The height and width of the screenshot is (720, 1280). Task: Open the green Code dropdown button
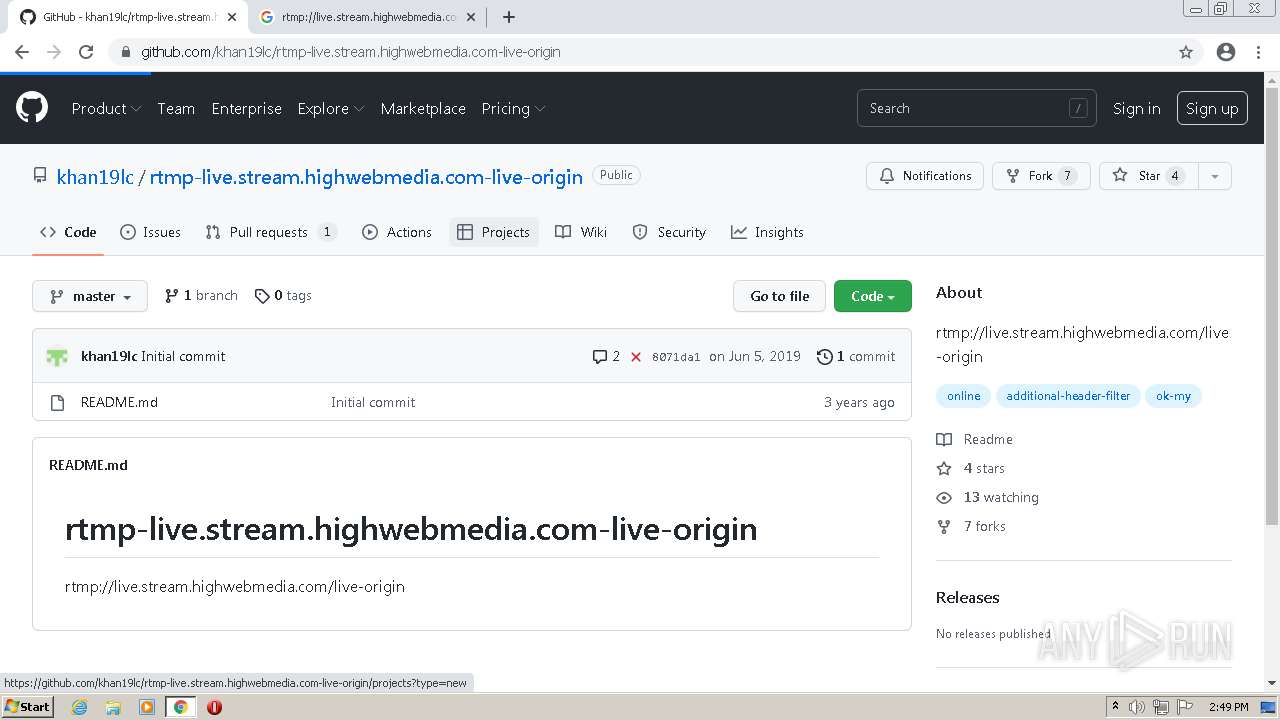[873, 296]
